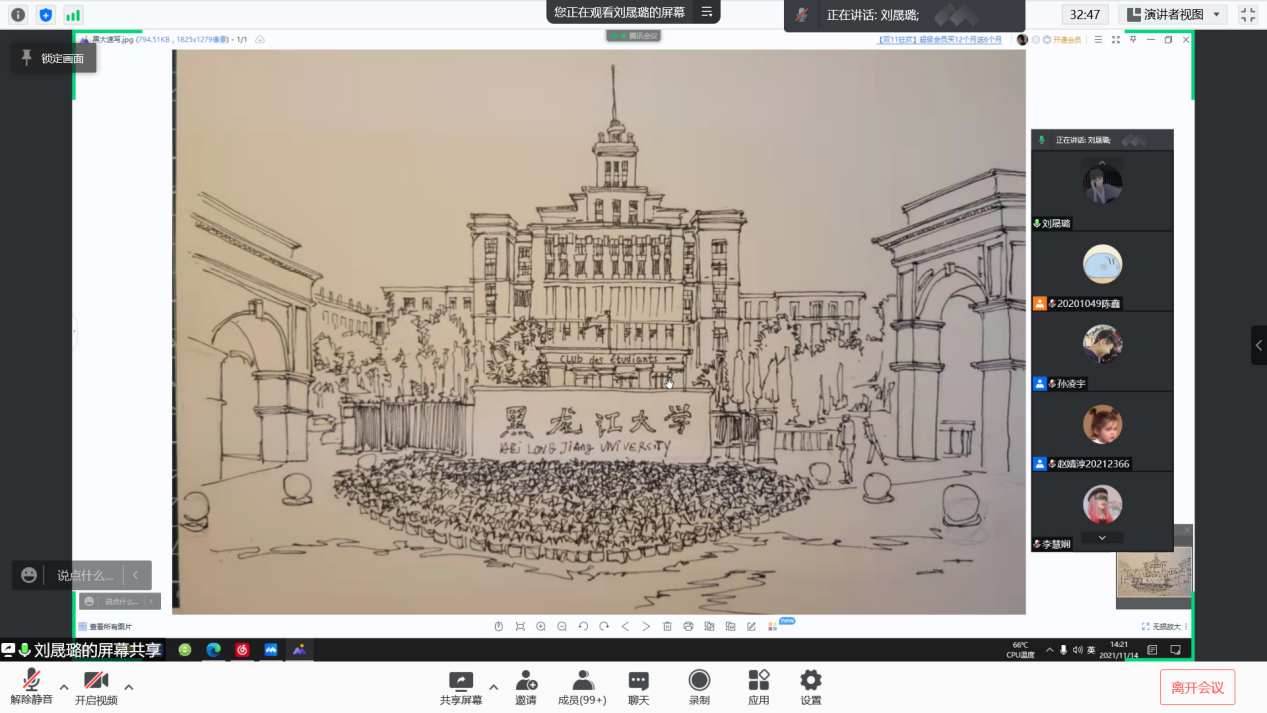Viewport: 1267px width, 713px height.
Task: Select participant 孙凌宇 video tile
Action: pos(1102,351)
